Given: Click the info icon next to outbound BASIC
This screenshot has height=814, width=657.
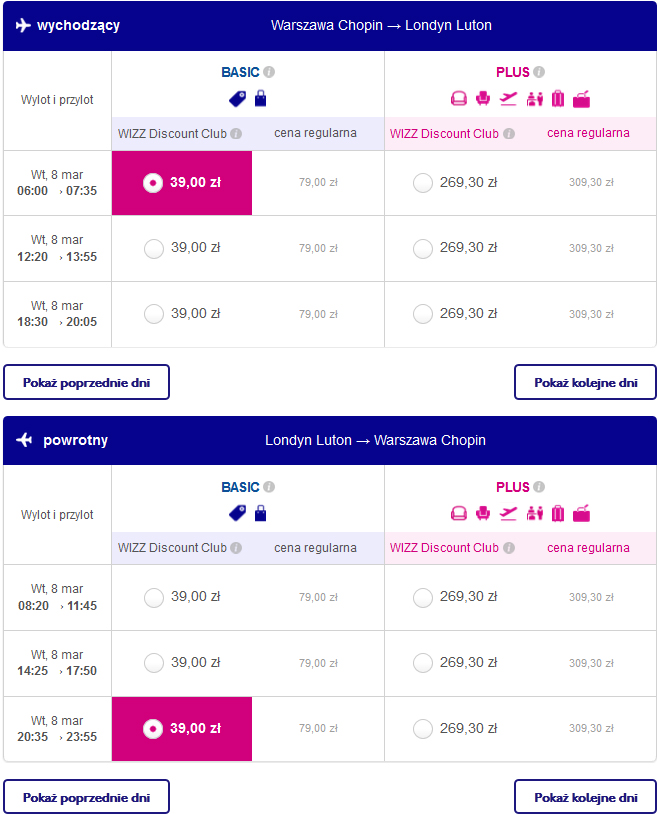Looking at the screenshot, I should pyautogui.click(x=269, y=72).
